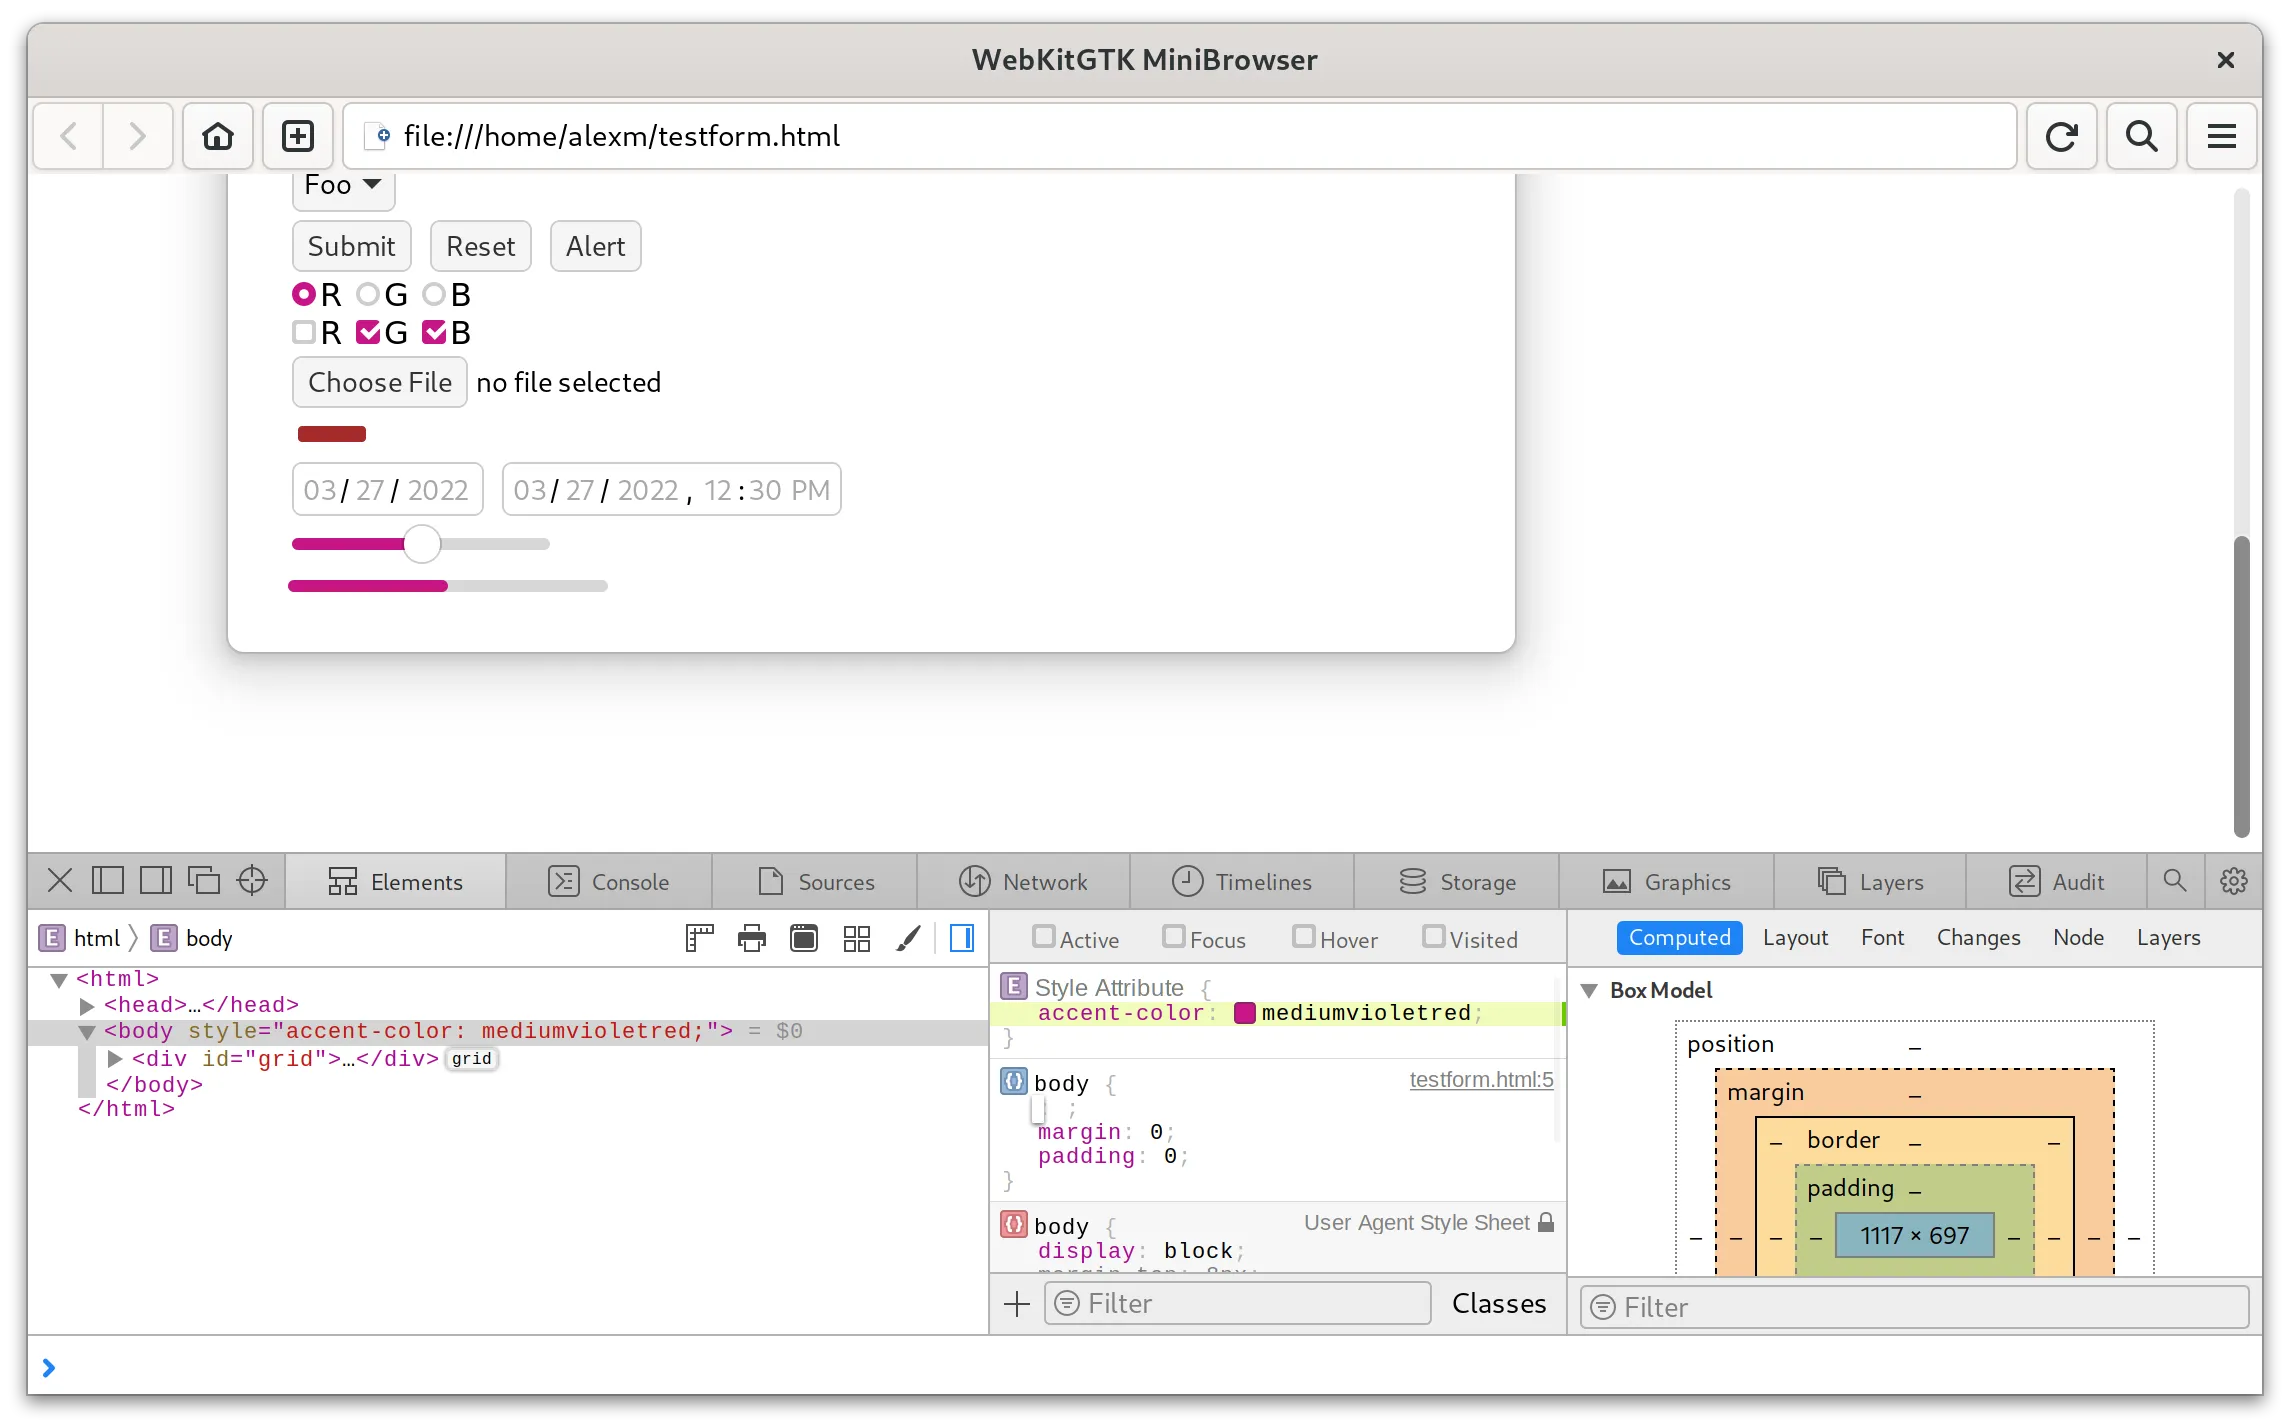Click the Choose File button
The width and height of the screenshot is (2290, 1428).
coord(380,382)
